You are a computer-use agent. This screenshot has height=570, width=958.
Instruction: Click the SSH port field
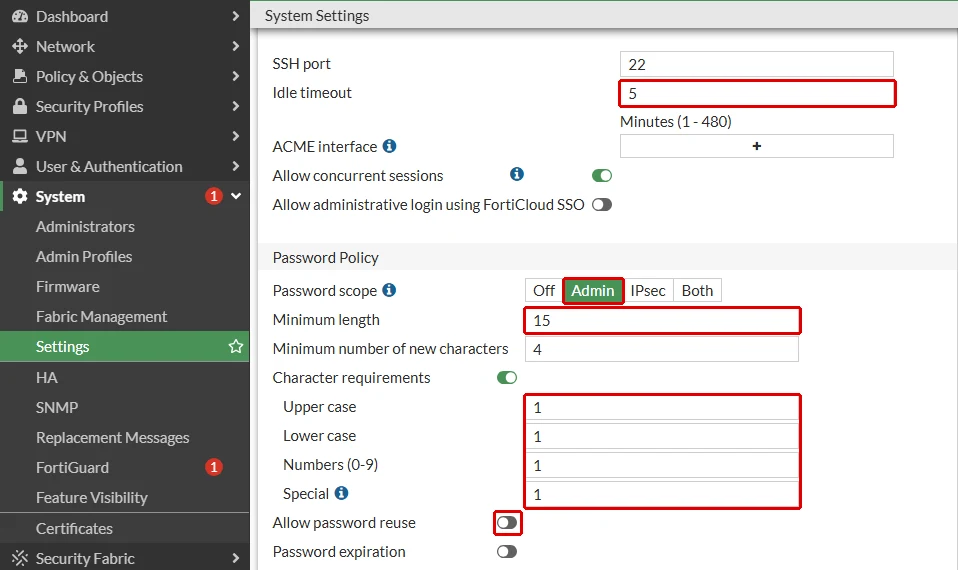(756, 64)
